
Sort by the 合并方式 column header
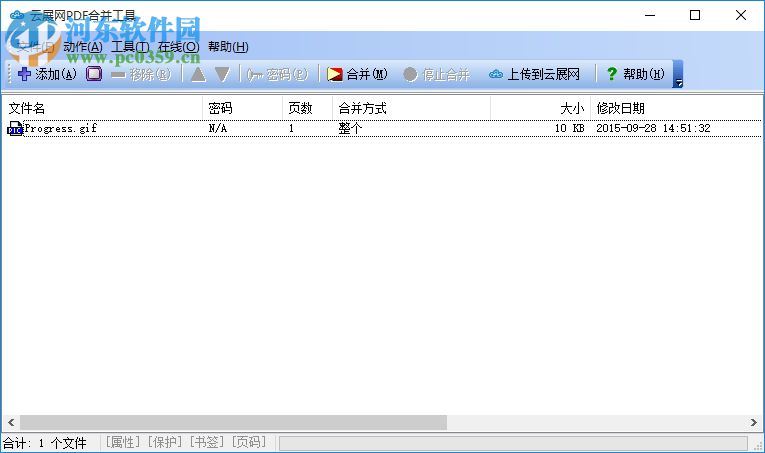tap(411, 108)
